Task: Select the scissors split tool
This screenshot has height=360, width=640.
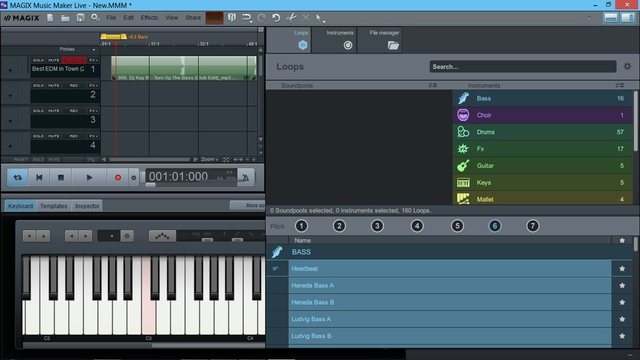Action: point(291,18)
